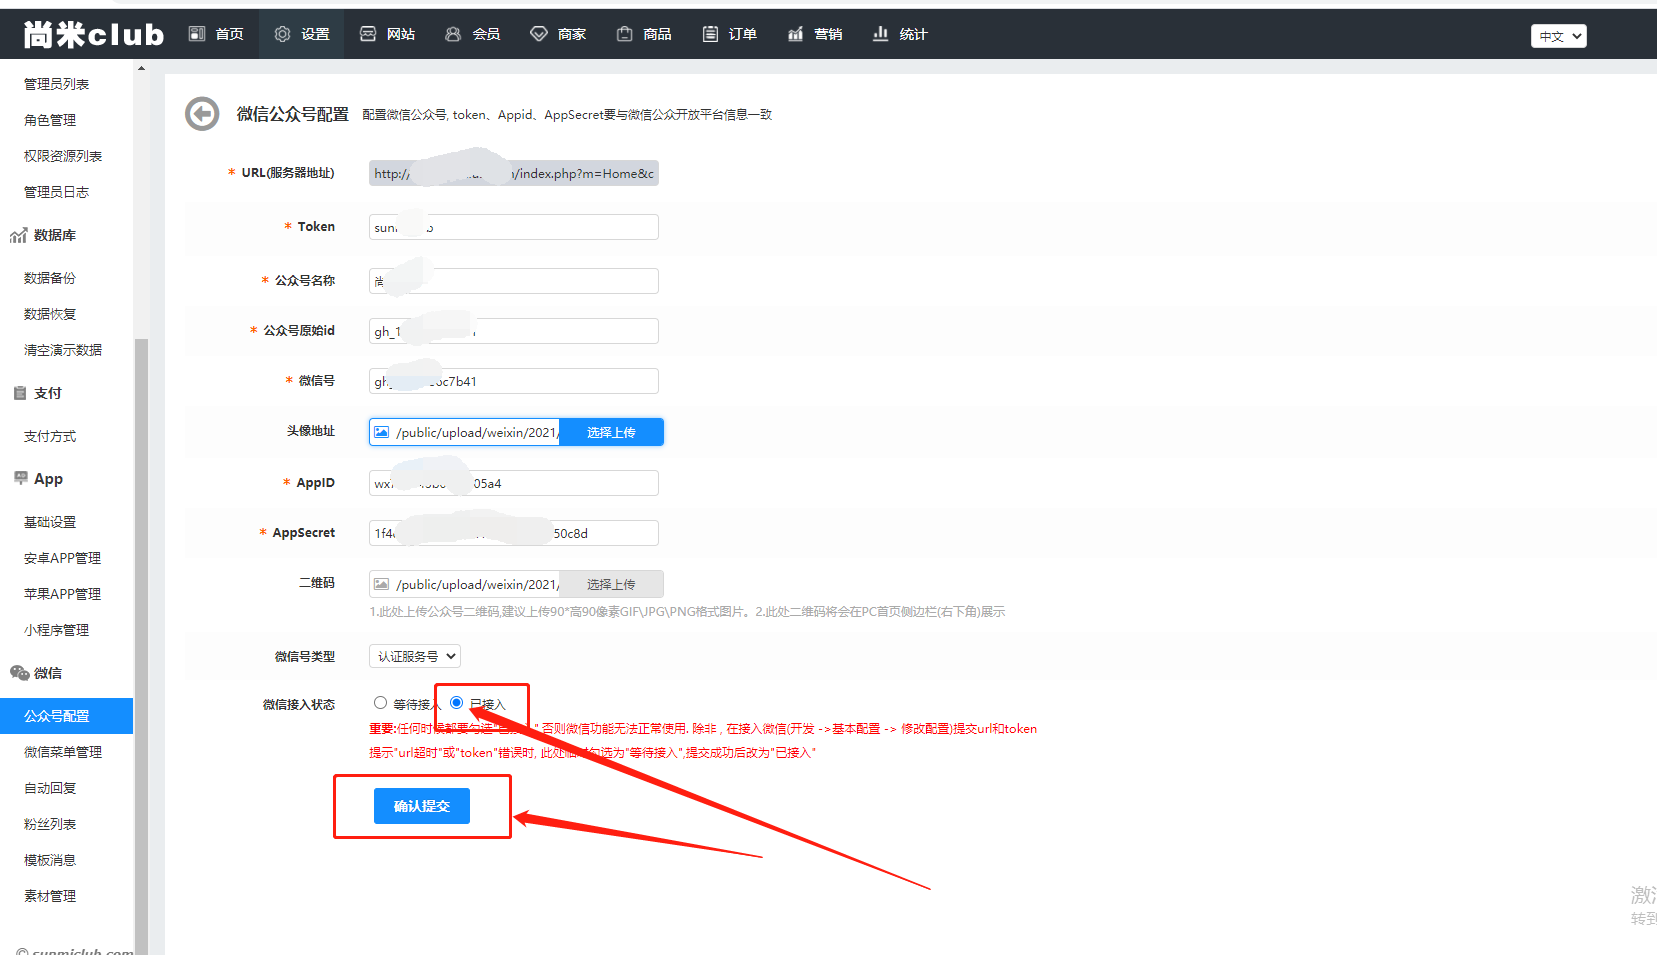This screenshot has width=1657, height=955.
Task: Click 选择上传 next to 头像地址
Action: [x=611, y=432]
